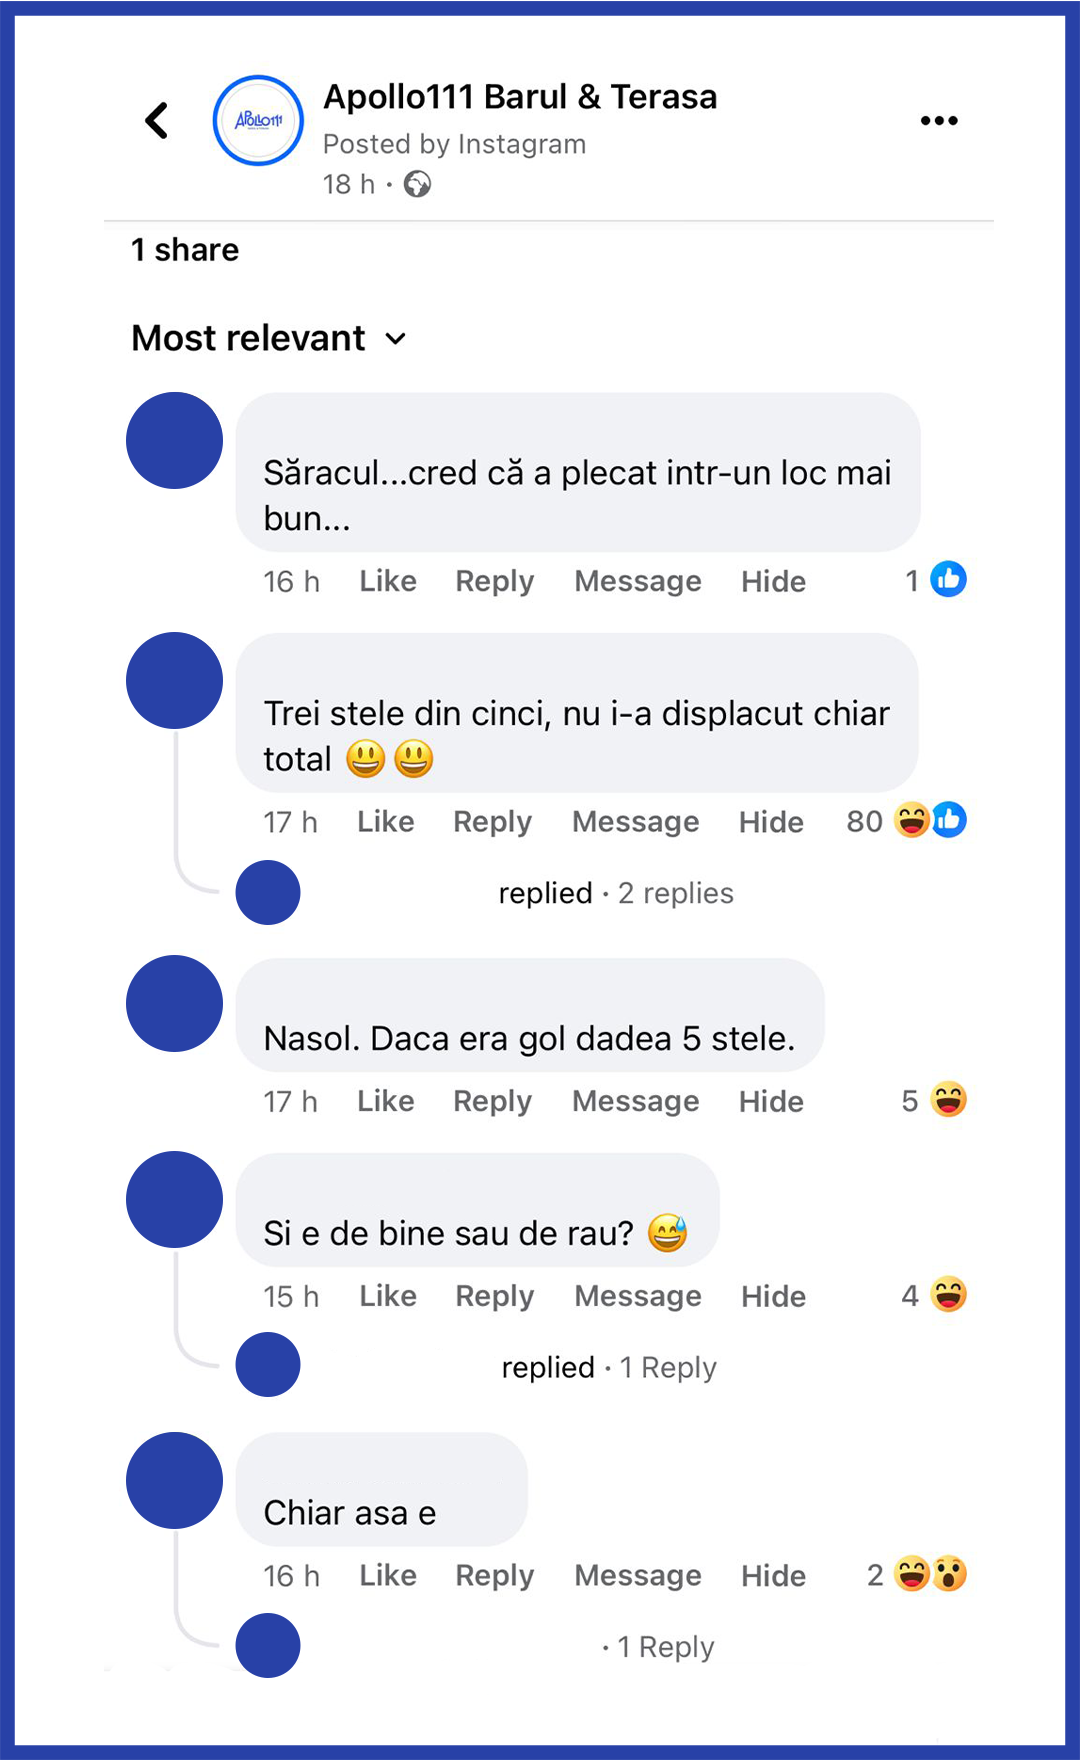This screenshot has height=1760, width=1080.
Task: Expand the 2 replies thread
Action: (675, 893)
